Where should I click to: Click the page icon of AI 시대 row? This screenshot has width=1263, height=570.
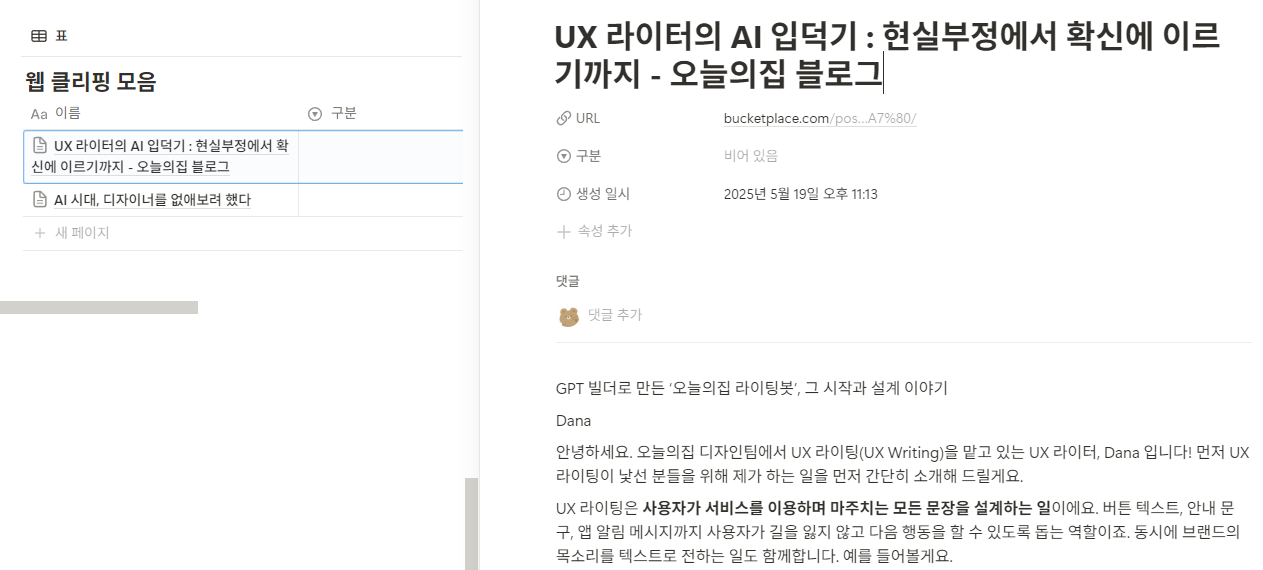point(40,199)
